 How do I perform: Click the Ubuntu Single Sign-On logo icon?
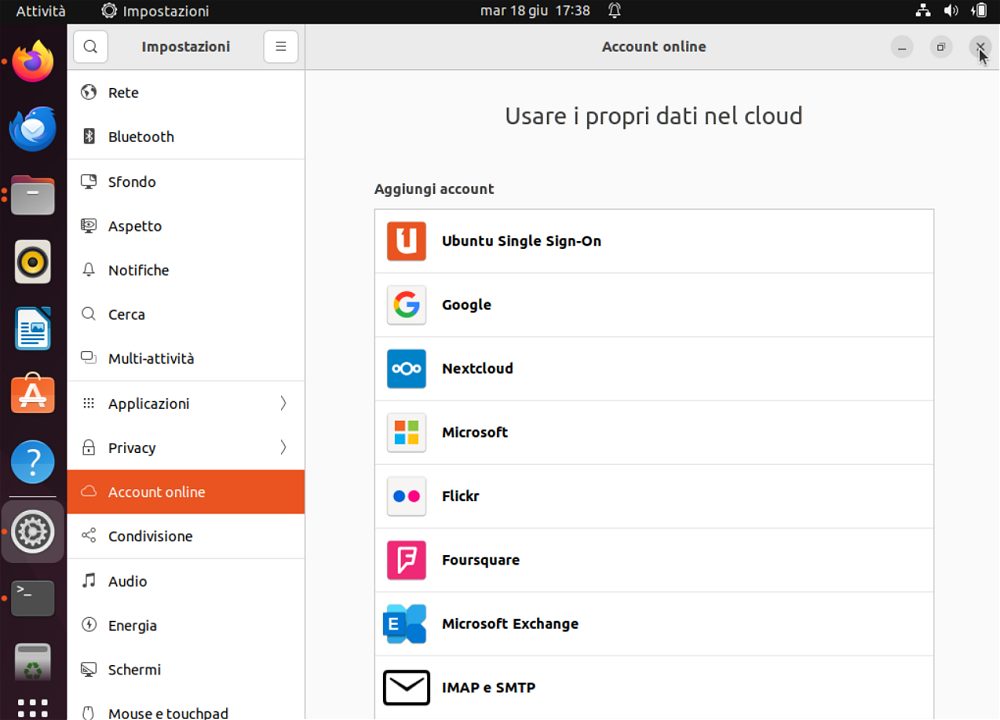coord(406,241)
